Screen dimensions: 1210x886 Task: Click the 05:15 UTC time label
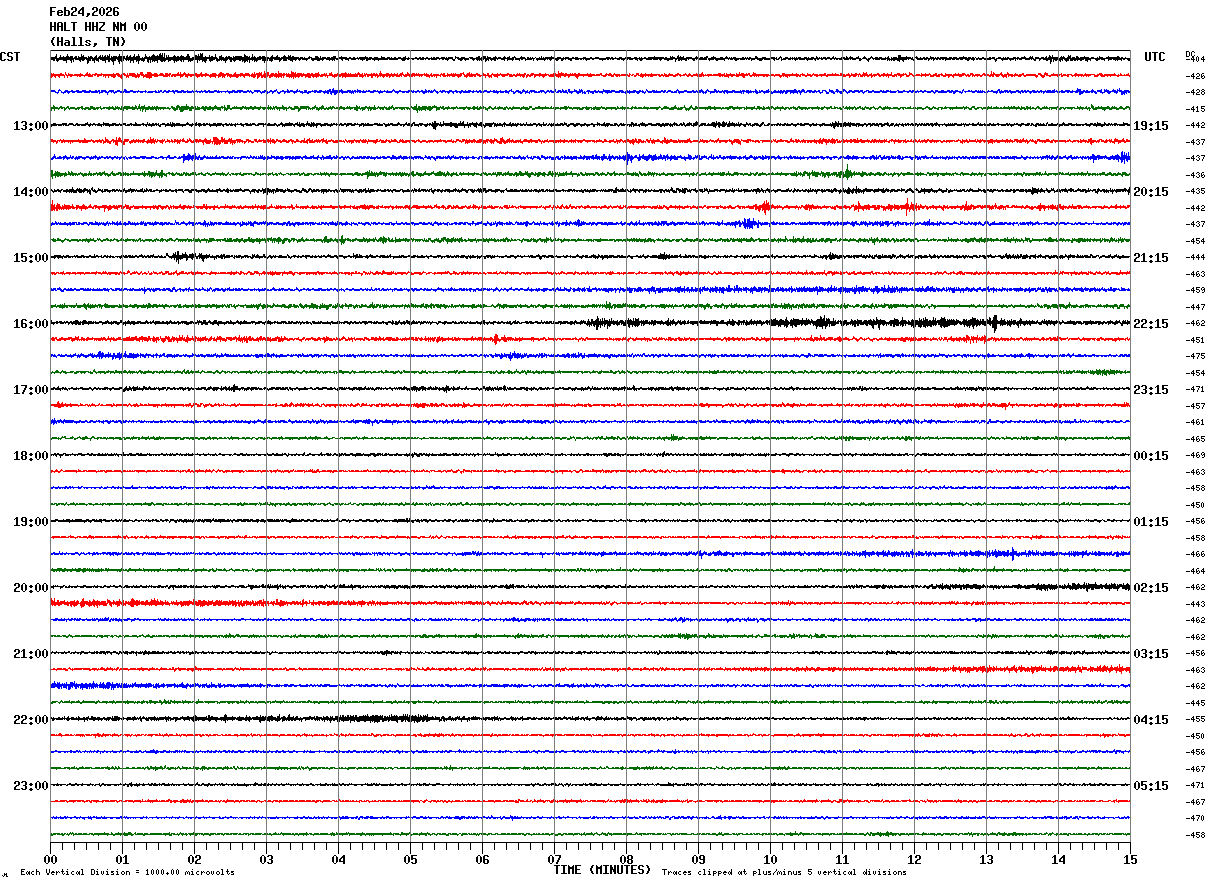click(x=1151, y=786)
